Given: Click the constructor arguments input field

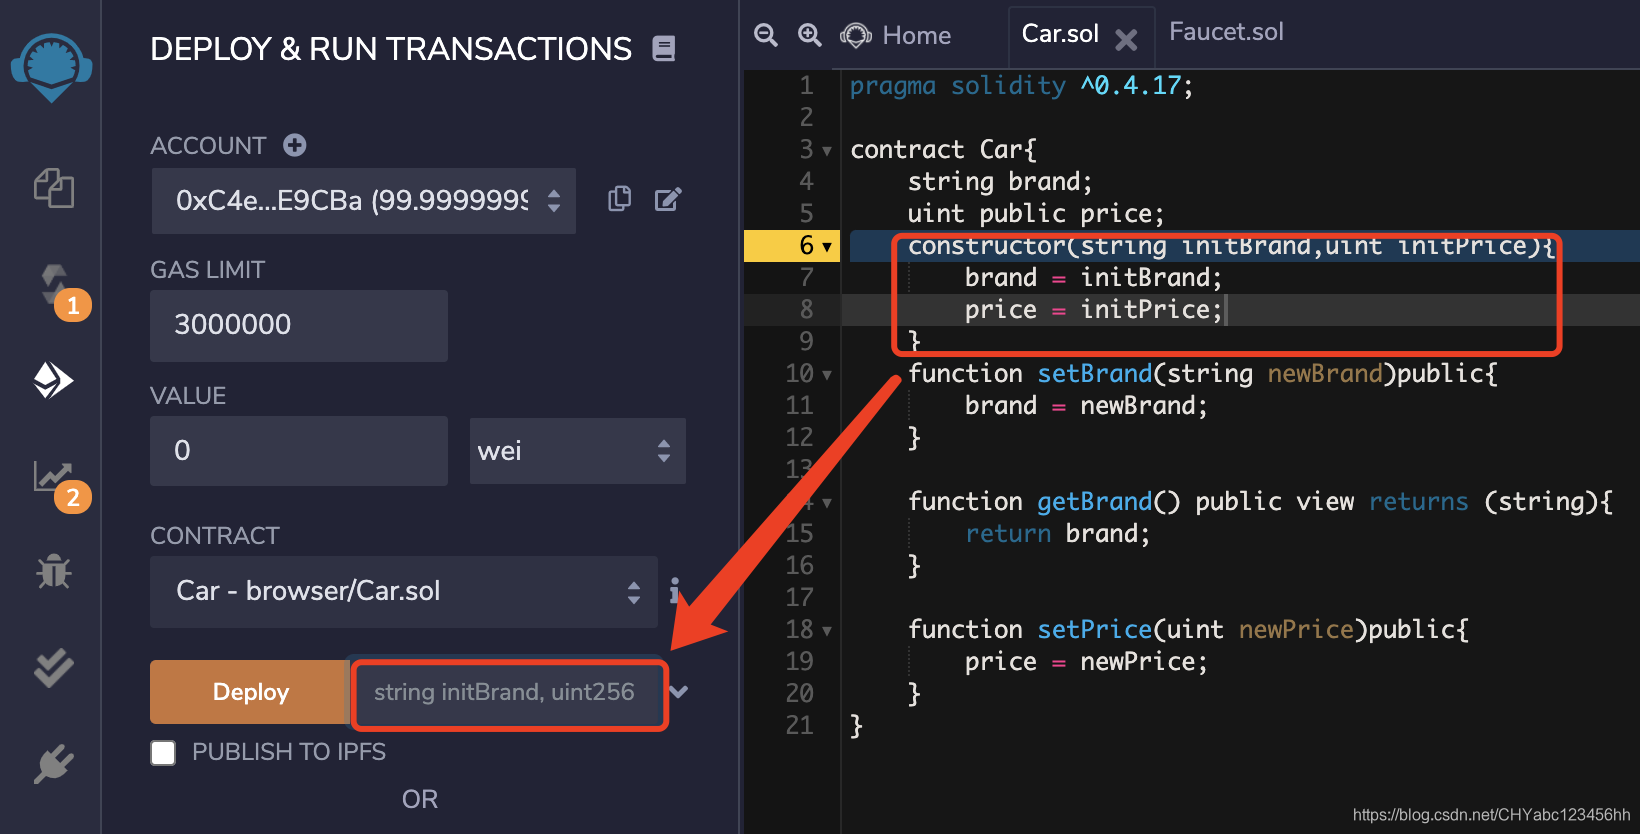Looking at the screenshot, I should (509, 692).
